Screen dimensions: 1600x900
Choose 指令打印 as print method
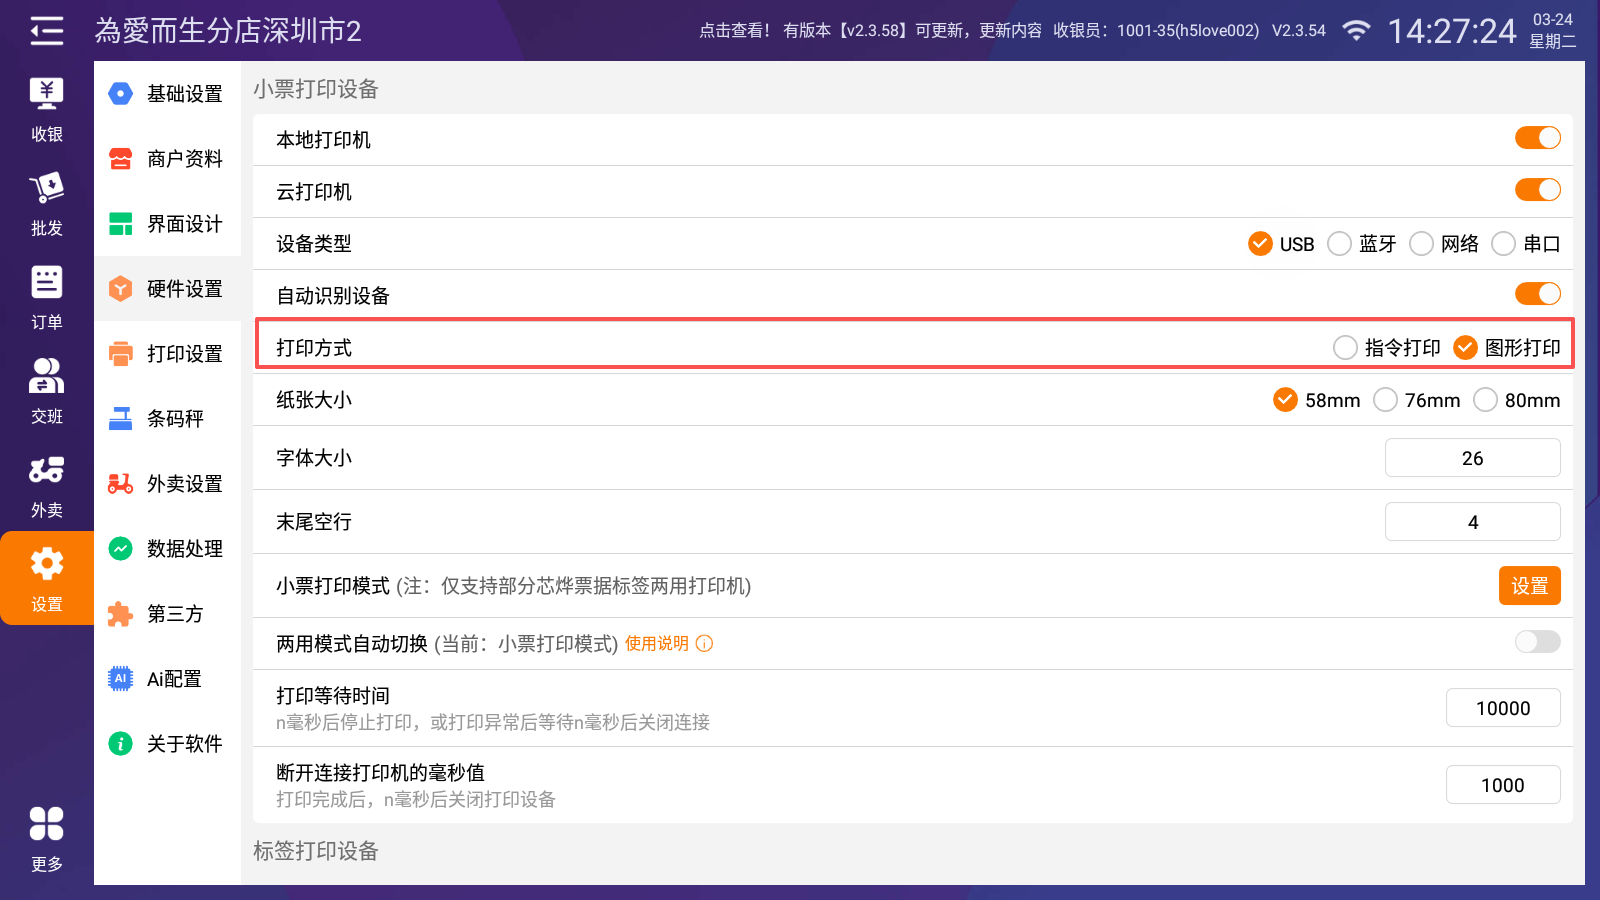tap(1346, 348)
